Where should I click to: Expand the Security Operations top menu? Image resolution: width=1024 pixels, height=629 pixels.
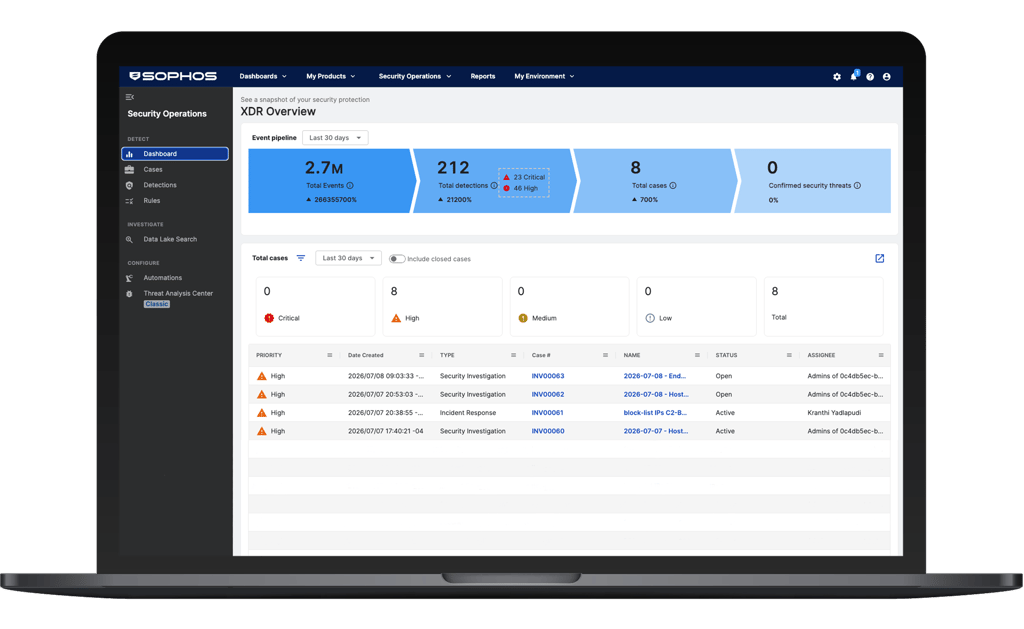pyautogui.click(x=415, y=76)
